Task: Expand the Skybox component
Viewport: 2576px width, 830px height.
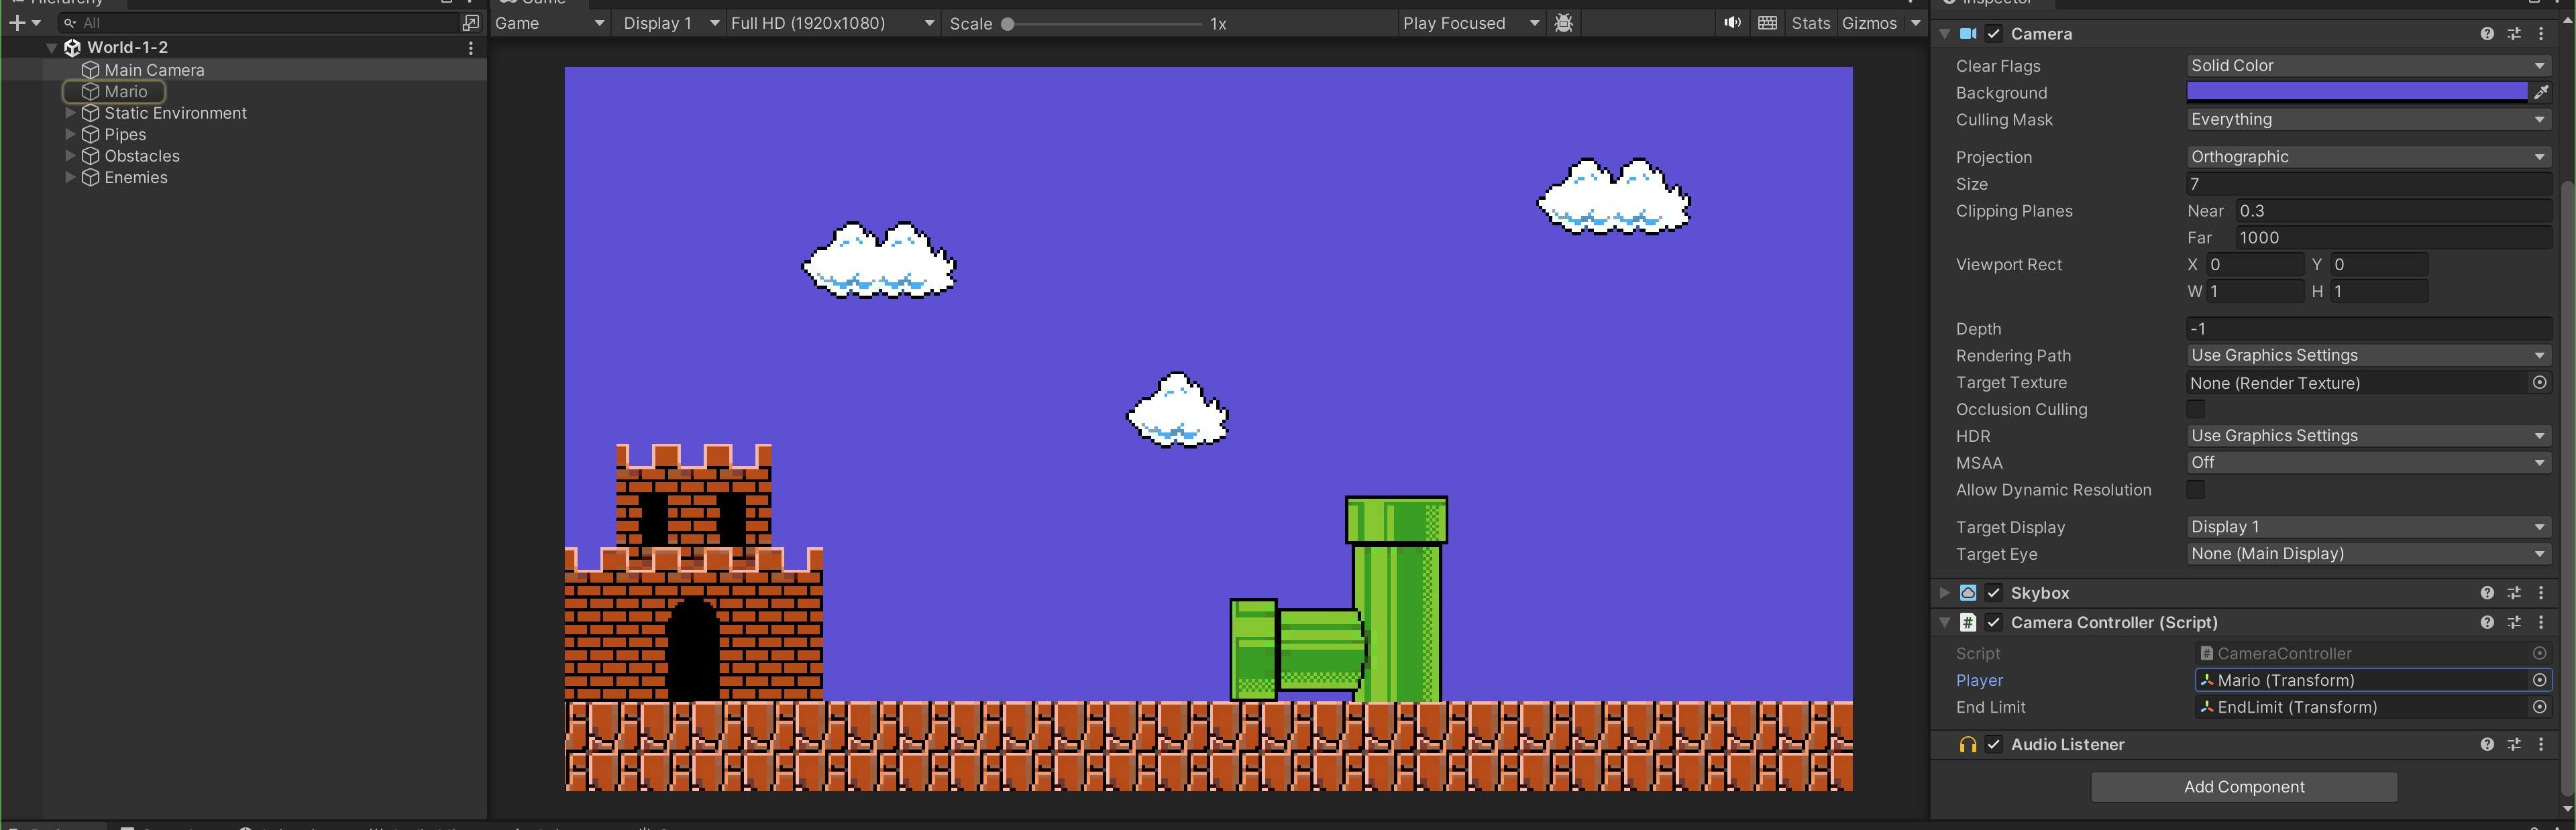Action: tap(1944, 593)
